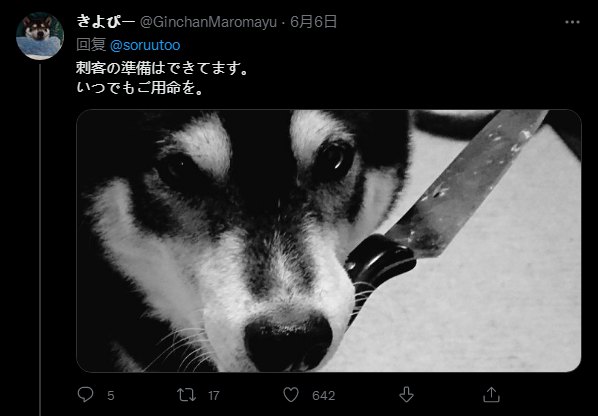Click the reply count 5
The width and height of the screenshot is (598, 416).
(x=111, y=396)
